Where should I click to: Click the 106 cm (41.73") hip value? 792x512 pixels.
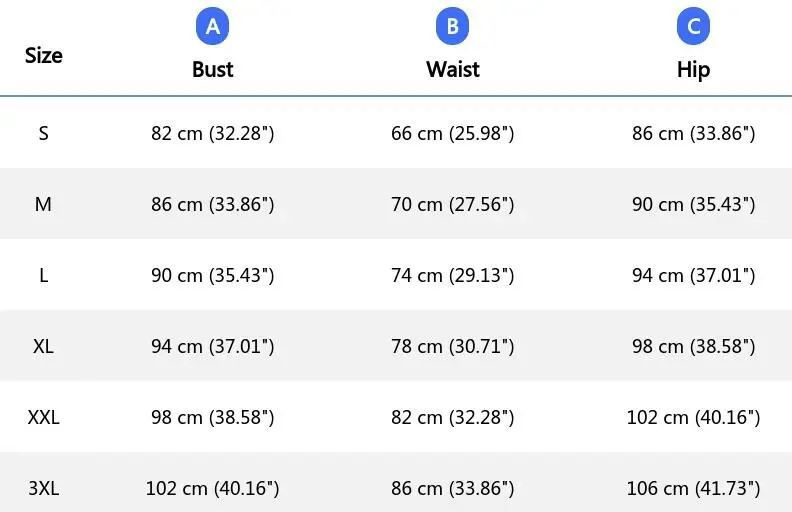coord(694,489)
